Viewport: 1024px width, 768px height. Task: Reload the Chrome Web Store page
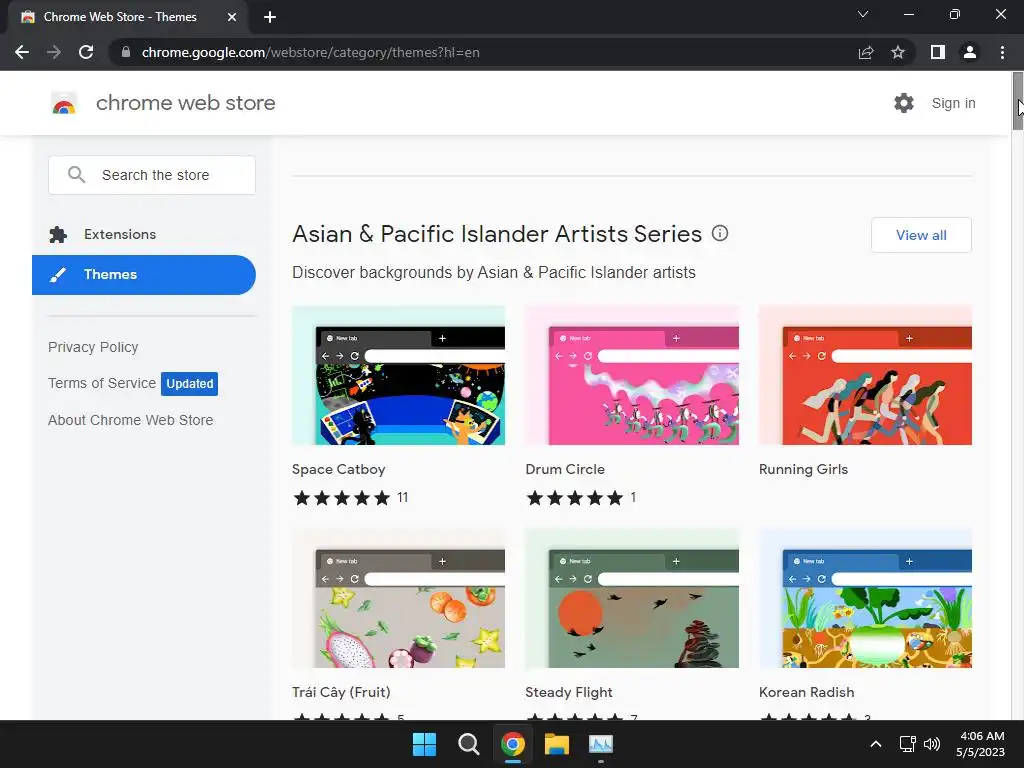86,52
